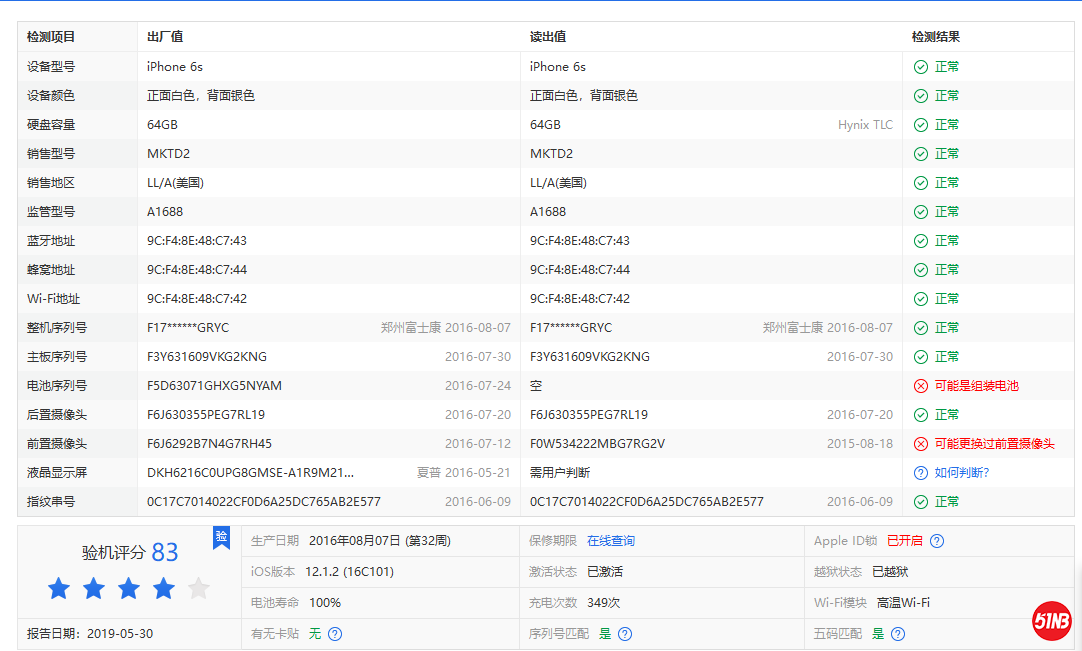Click the red X icon in battery serial row
1082x651 pixels.
point(921,386)
